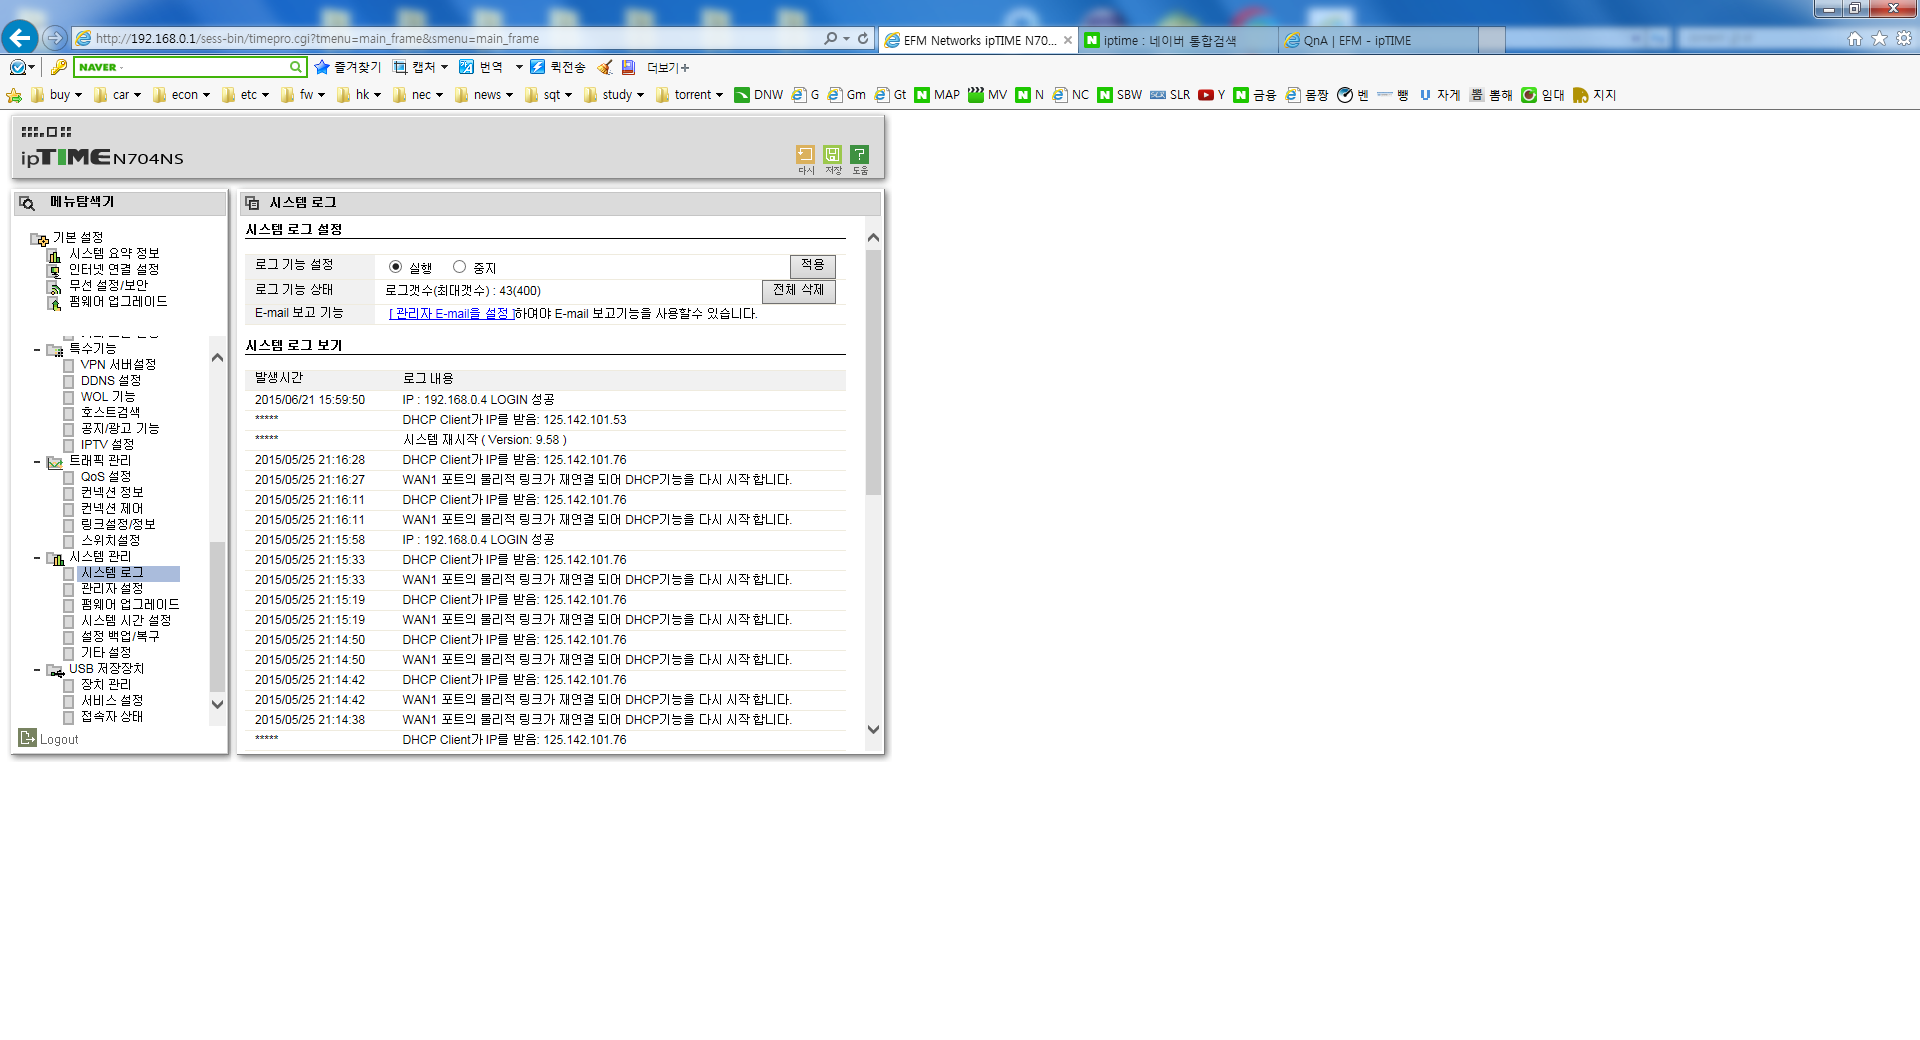Open the browser favorites star icon
The image size is (1920, 1040).
pyautogui.click(x=1879, y=39)
